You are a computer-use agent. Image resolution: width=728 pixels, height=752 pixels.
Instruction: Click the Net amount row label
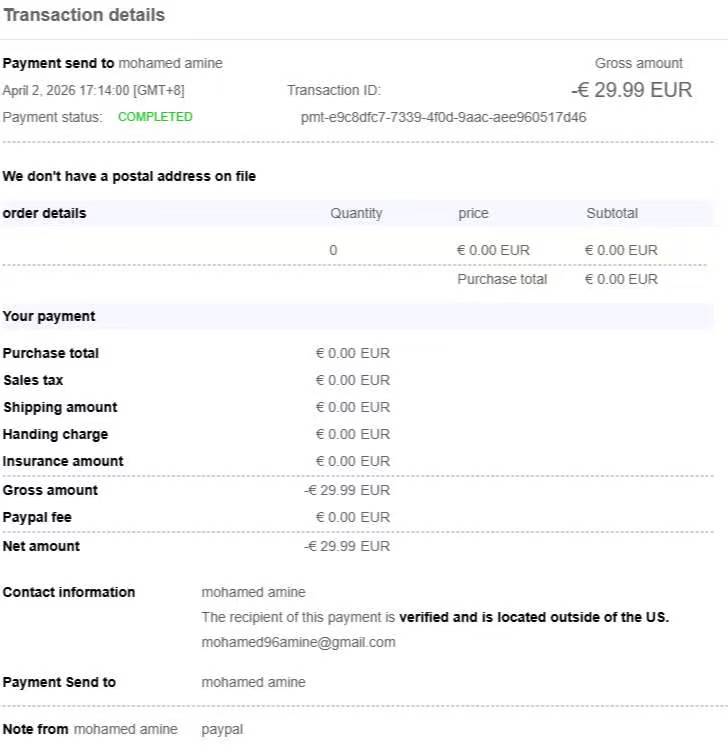tap(41, 546)
